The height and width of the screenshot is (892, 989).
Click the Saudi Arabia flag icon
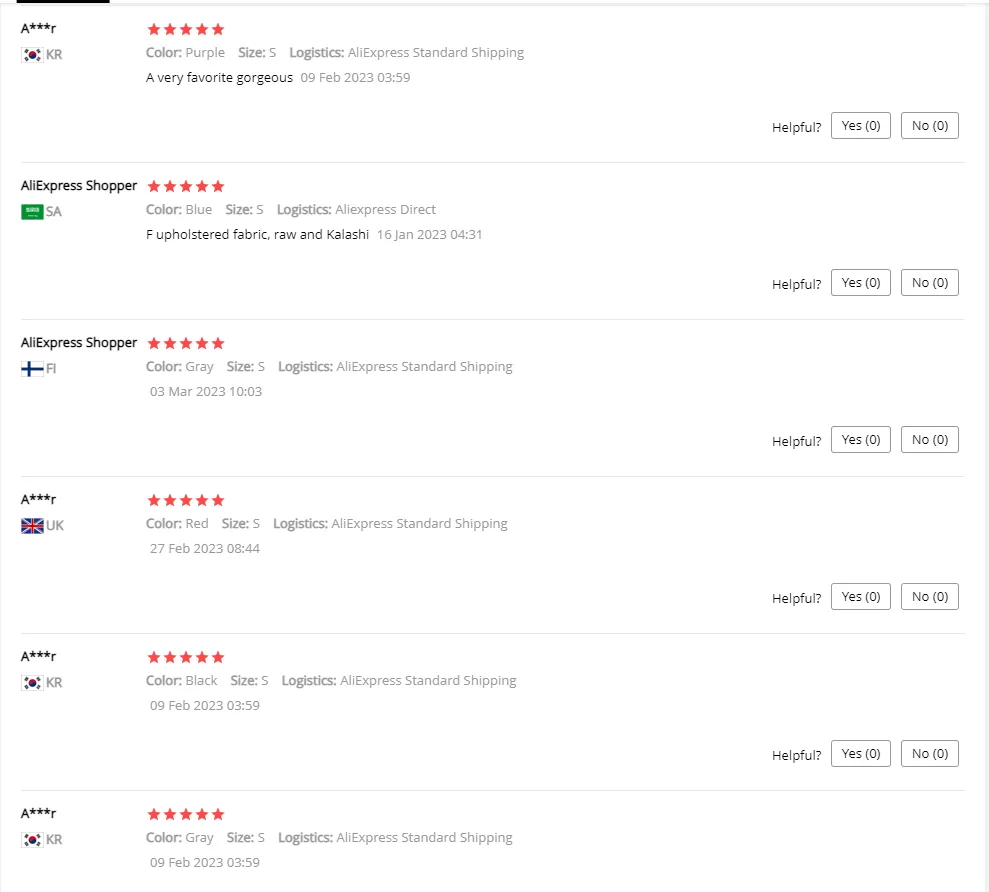click(32, 212)
